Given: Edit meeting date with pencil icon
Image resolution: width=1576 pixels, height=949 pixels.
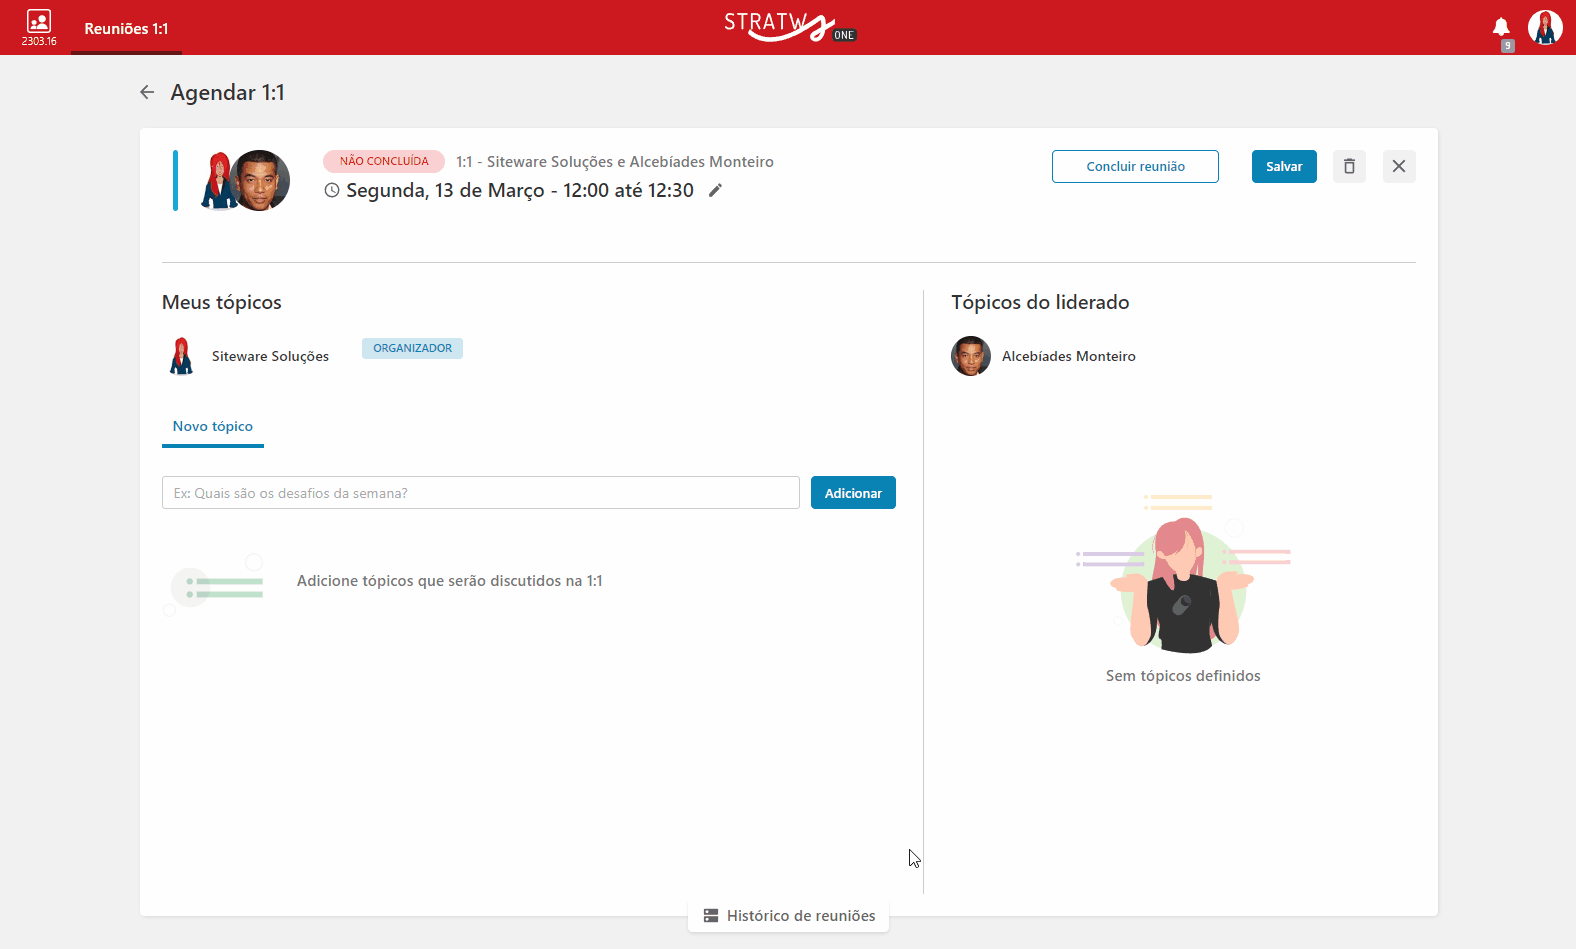Looking at the screenshot, I should click(715, 190).
